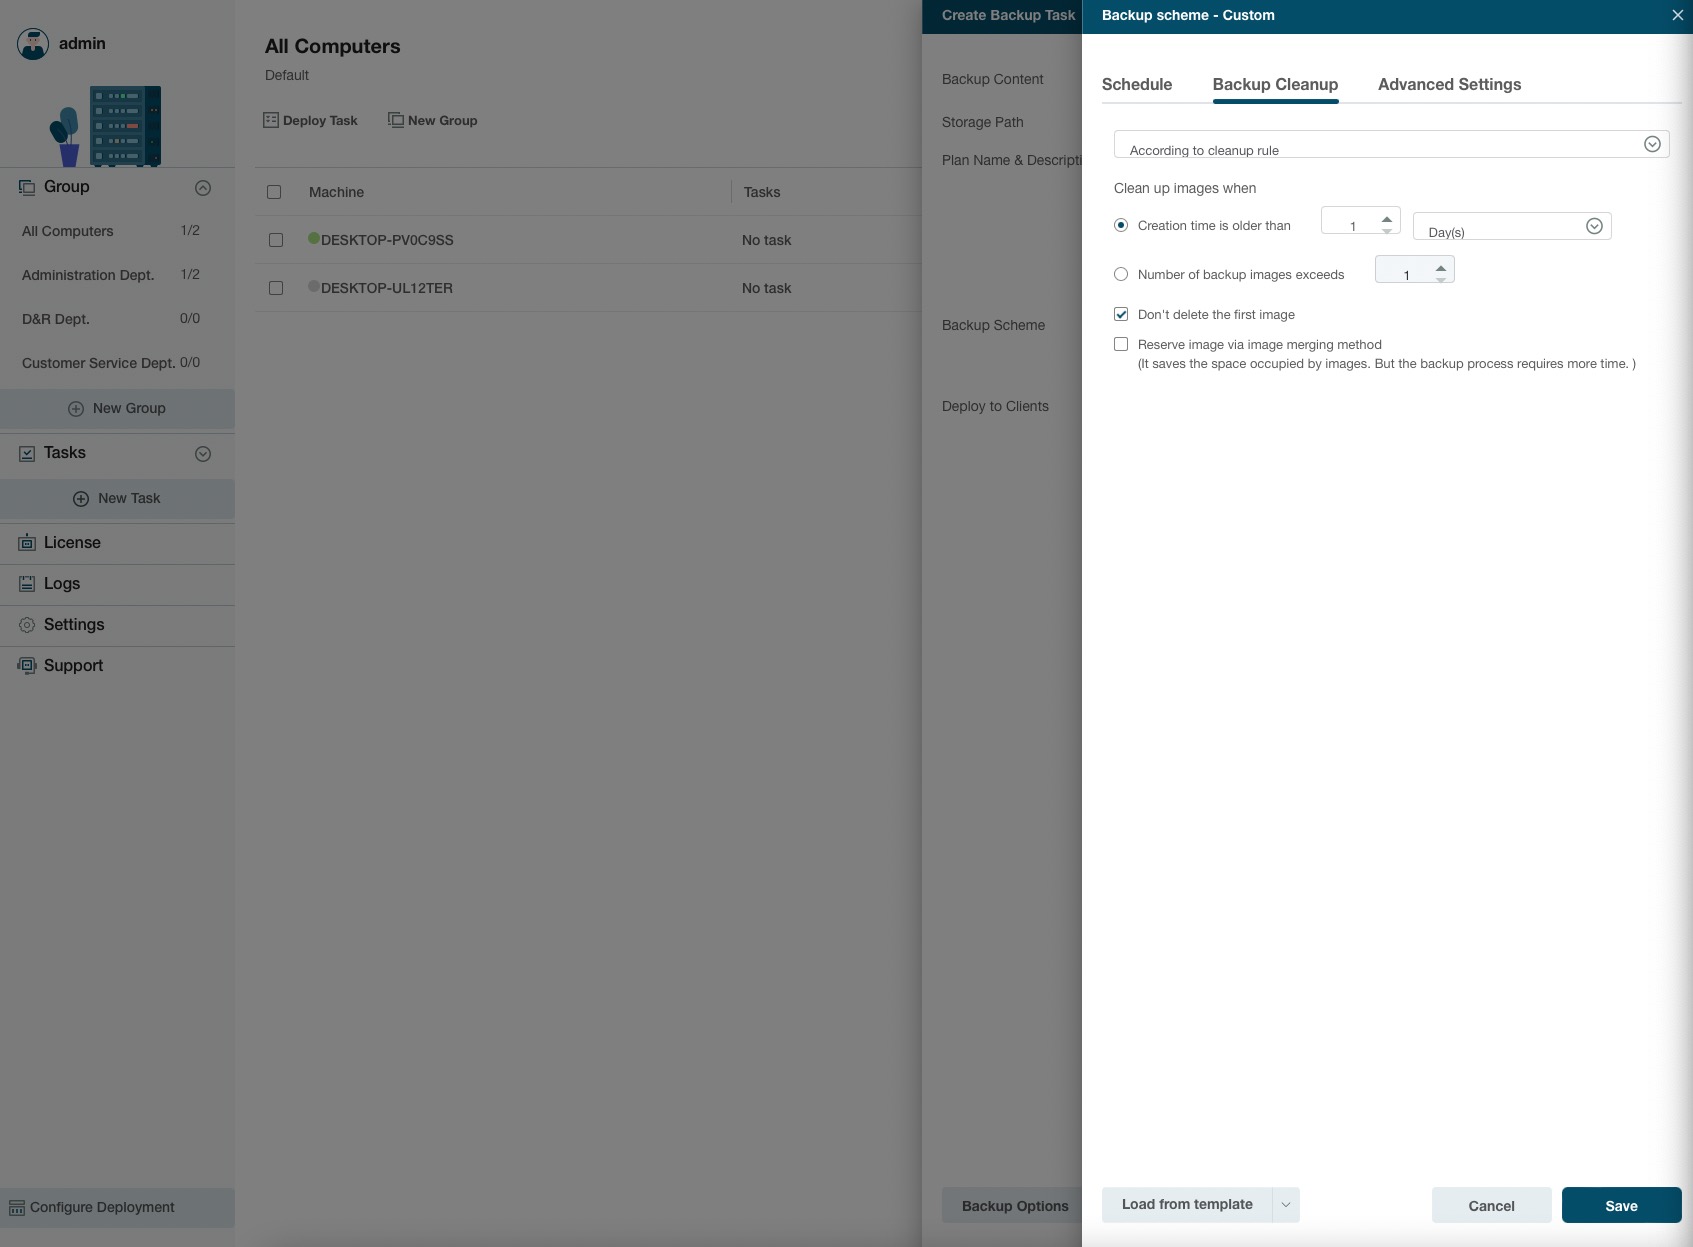Check the DESKTOP-PV0C9SS row checkbox
1693x1247 pixels.
[x=276, y=240]
